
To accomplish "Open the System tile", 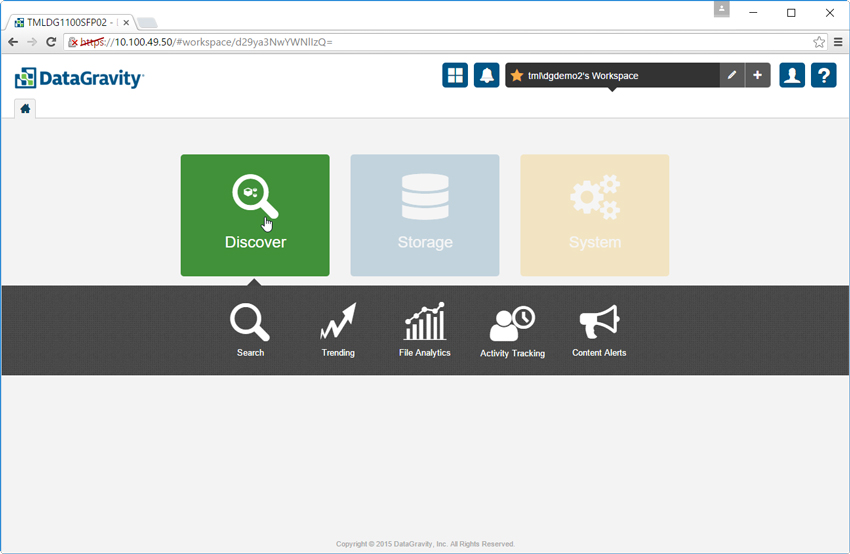I will (x=595, y=215).
